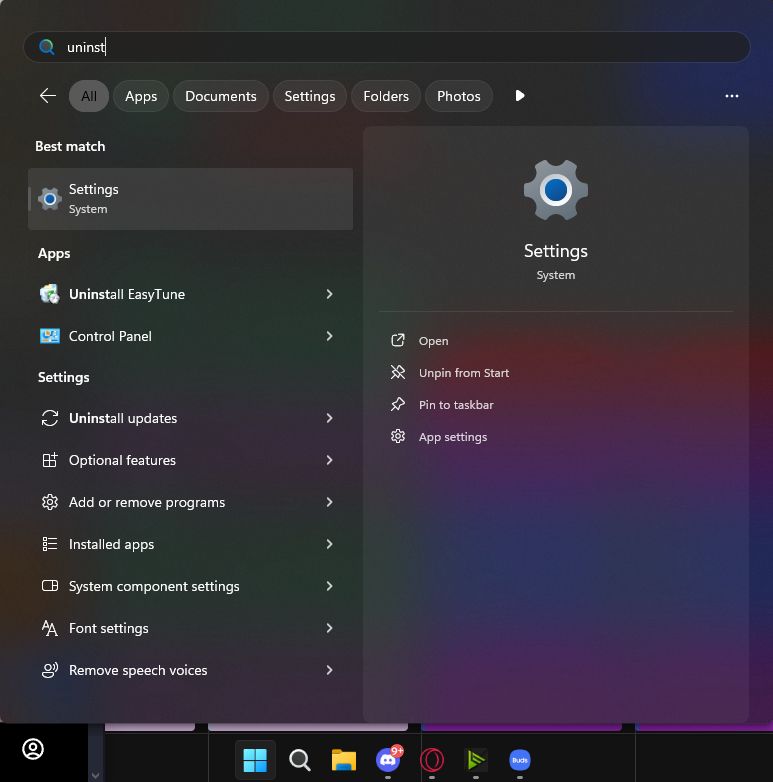Expand Optional features chevron
The image size is (773, 782).
pos(329,460)
